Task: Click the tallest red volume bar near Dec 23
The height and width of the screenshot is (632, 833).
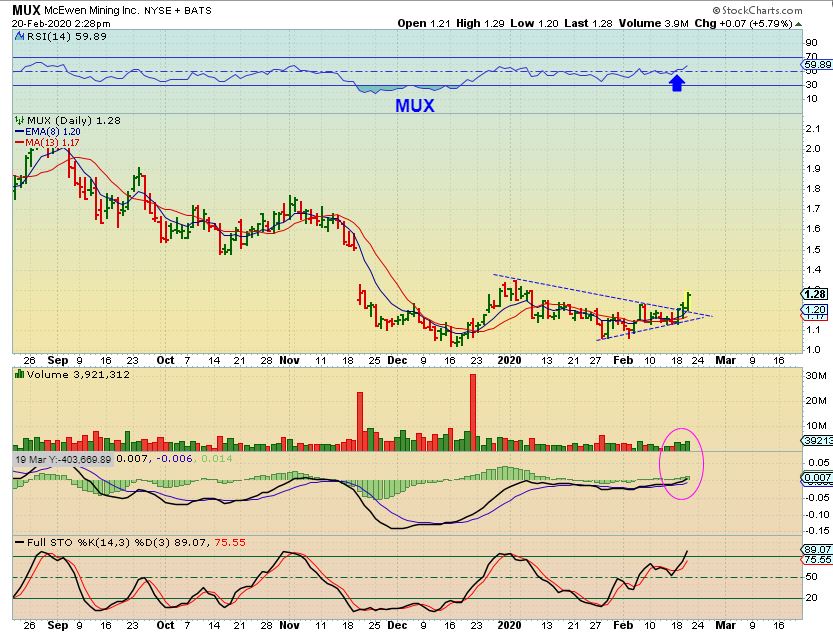Action: (x=473, y=412)
